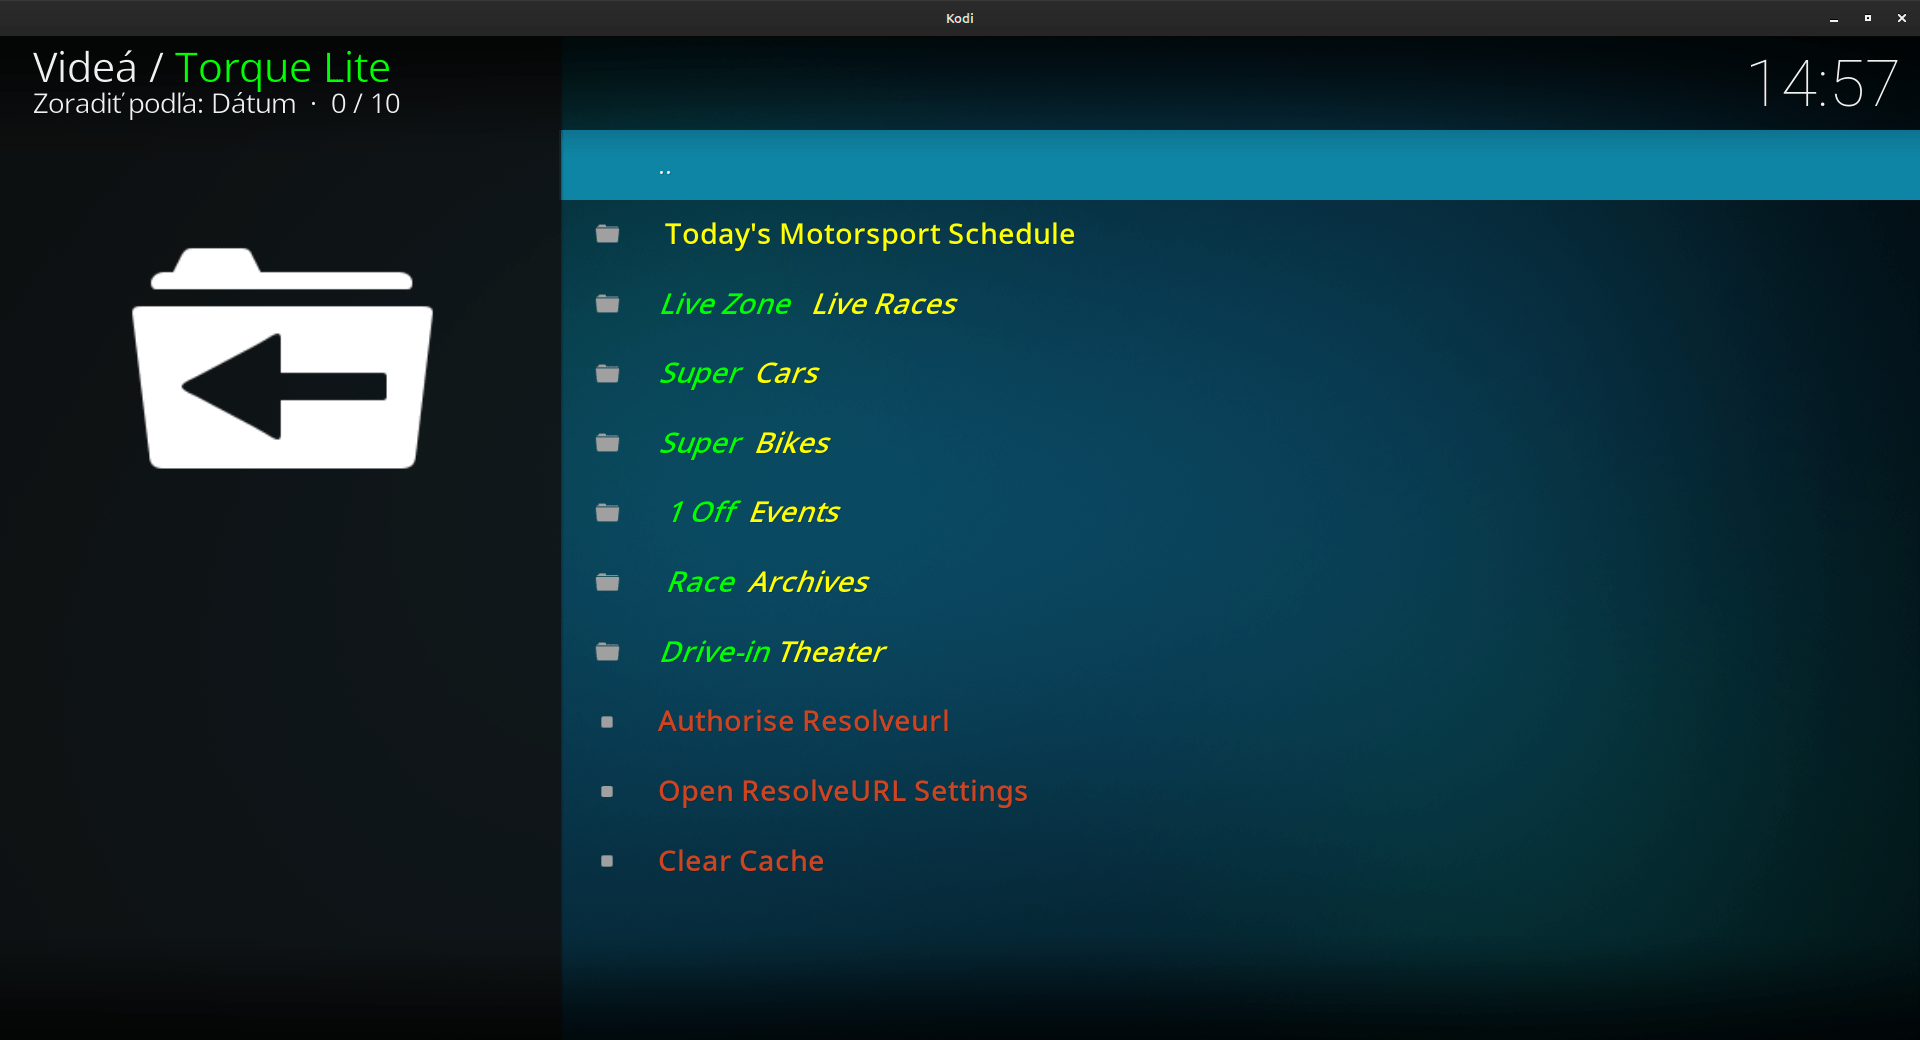Enter the Drive-in Theater section
The height and width of the screenshot is (1040, 1920).
tap(1240, 652)
